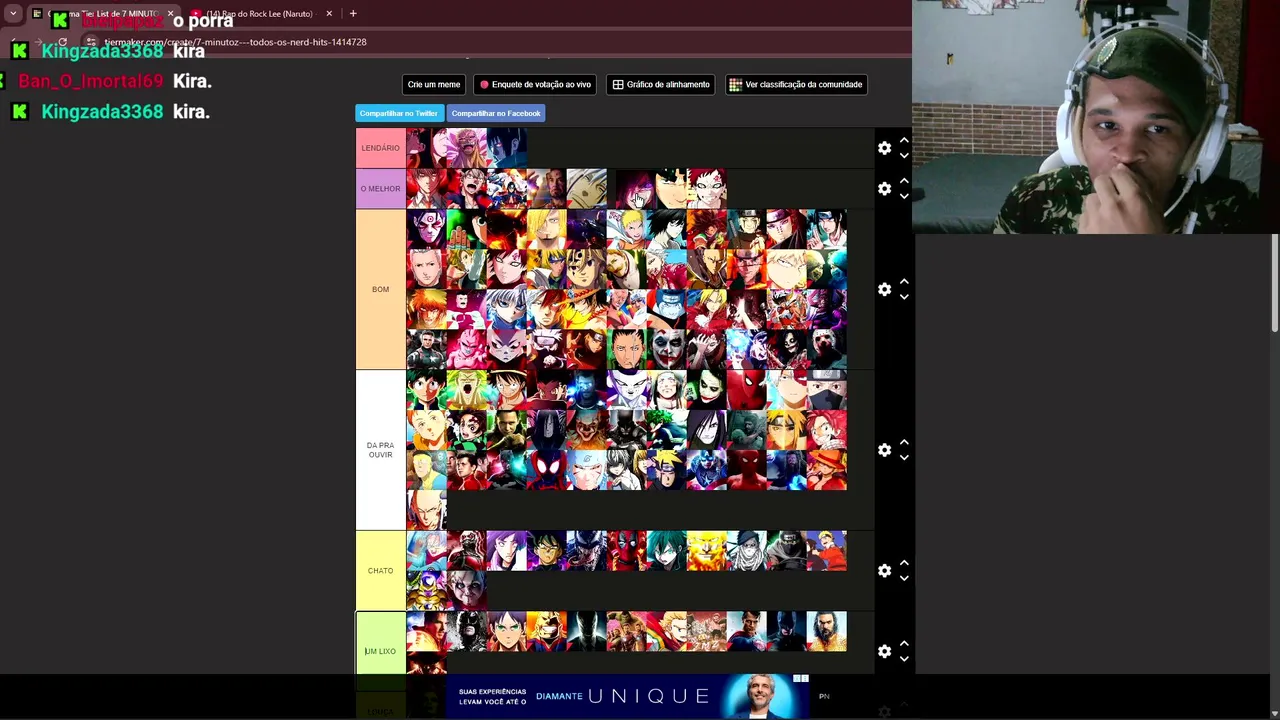Screen dimensions: 1280x720
Task: Select Deku thumbnail starting DA PRA OUVIR
Action: coord(426,390)
